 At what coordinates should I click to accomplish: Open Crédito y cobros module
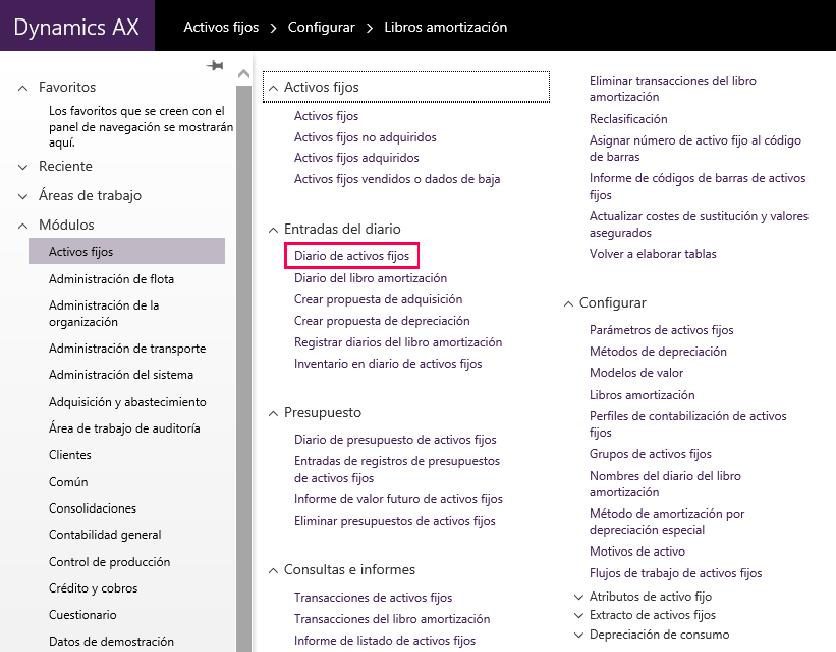[93, 588]
